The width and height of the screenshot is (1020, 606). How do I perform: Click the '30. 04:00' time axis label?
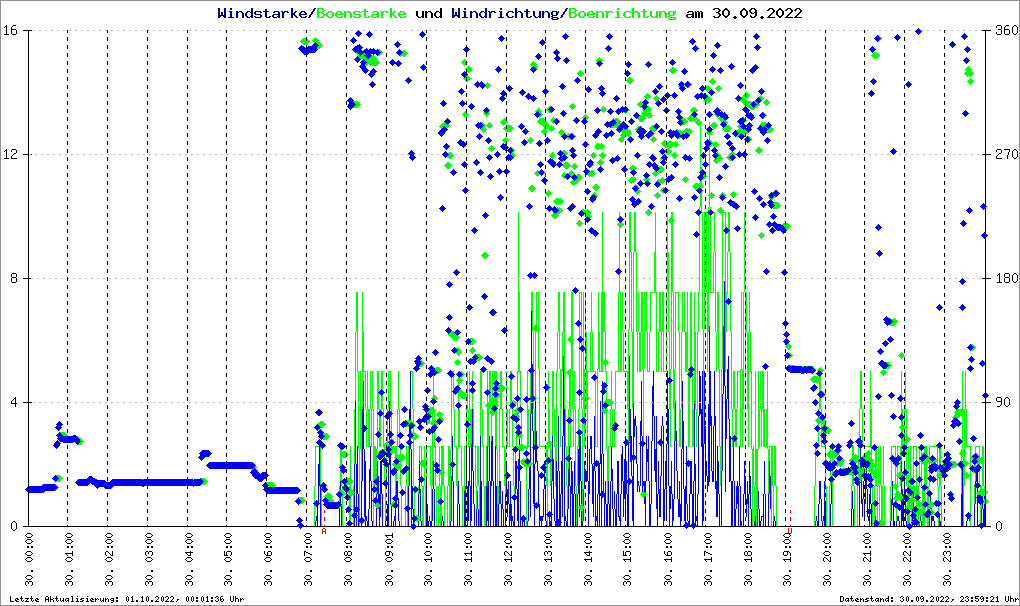tap(189, 560)
